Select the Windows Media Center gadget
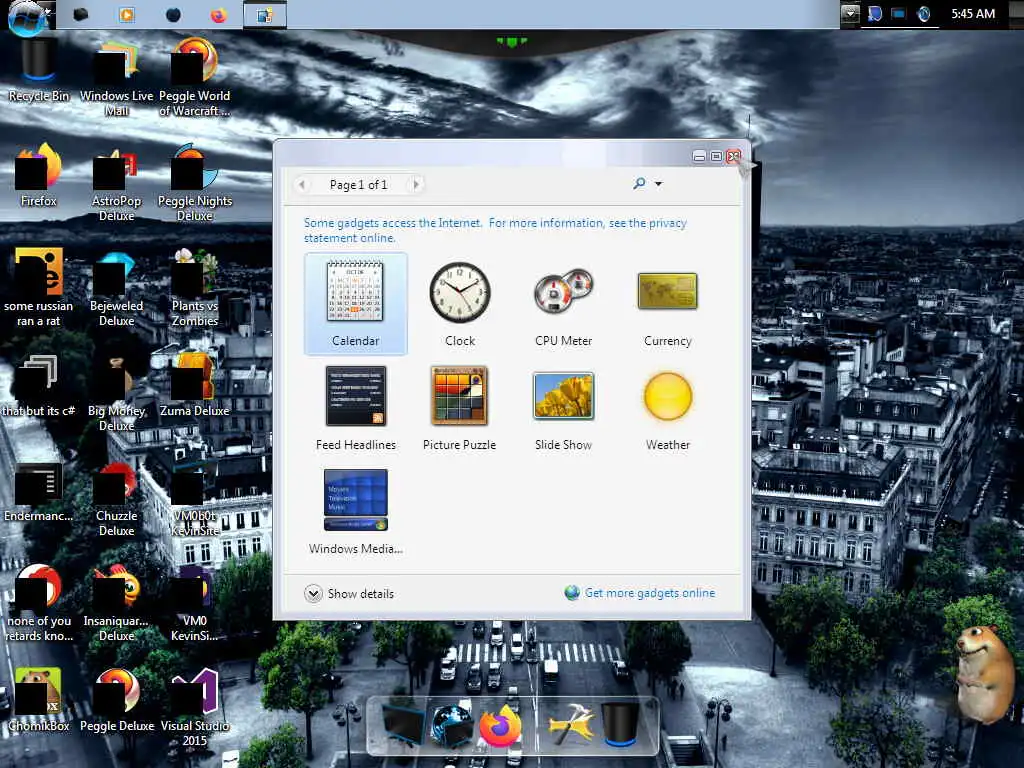 click(x=355, y=512)
